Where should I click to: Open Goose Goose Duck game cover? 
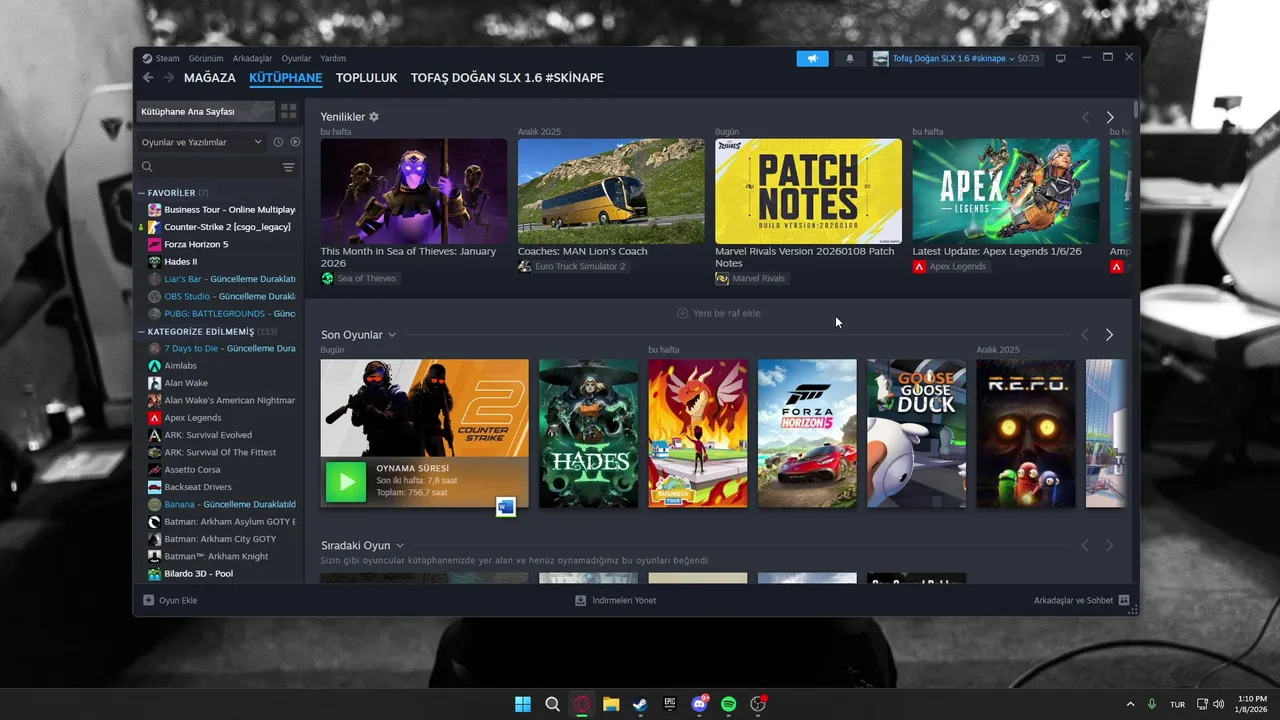916,433
